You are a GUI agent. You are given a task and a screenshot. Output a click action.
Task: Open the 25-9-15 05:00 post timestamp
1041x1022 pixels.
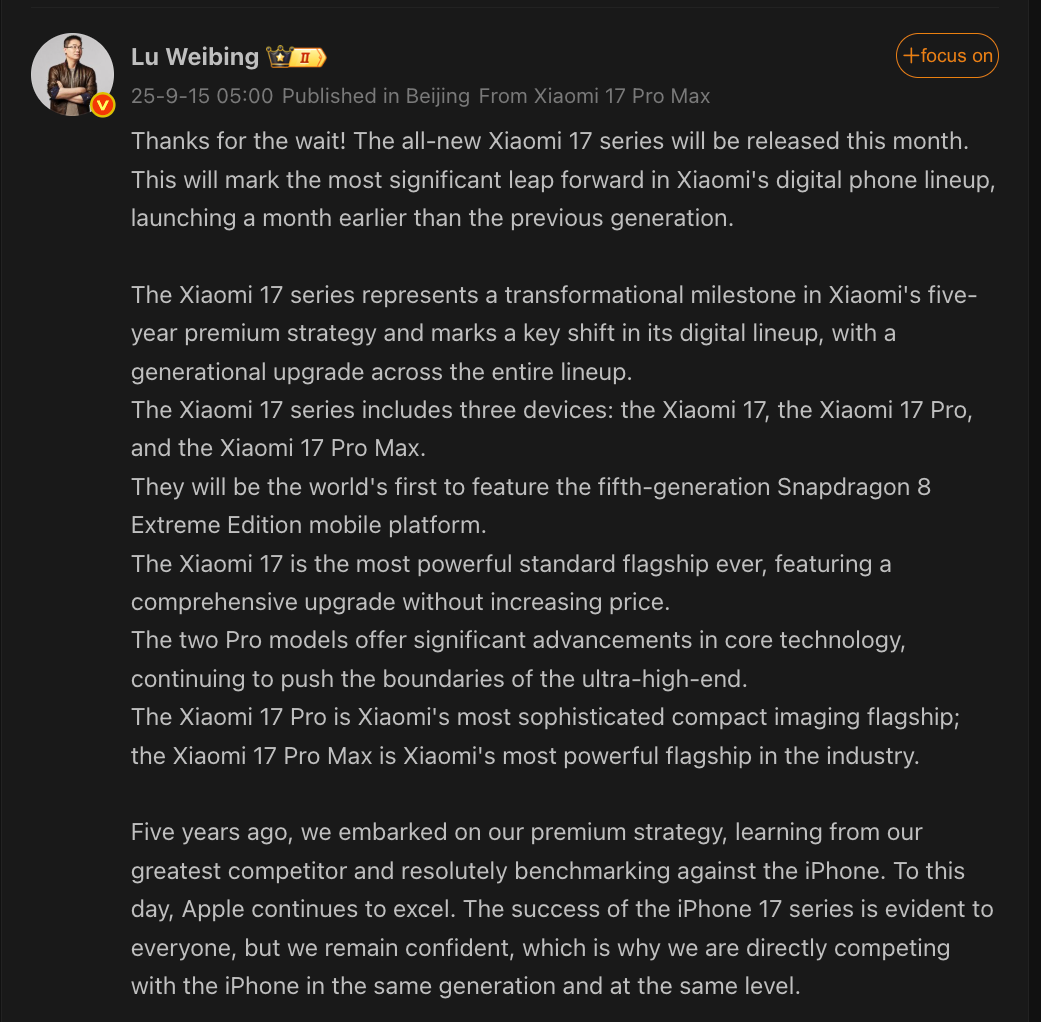202,96
